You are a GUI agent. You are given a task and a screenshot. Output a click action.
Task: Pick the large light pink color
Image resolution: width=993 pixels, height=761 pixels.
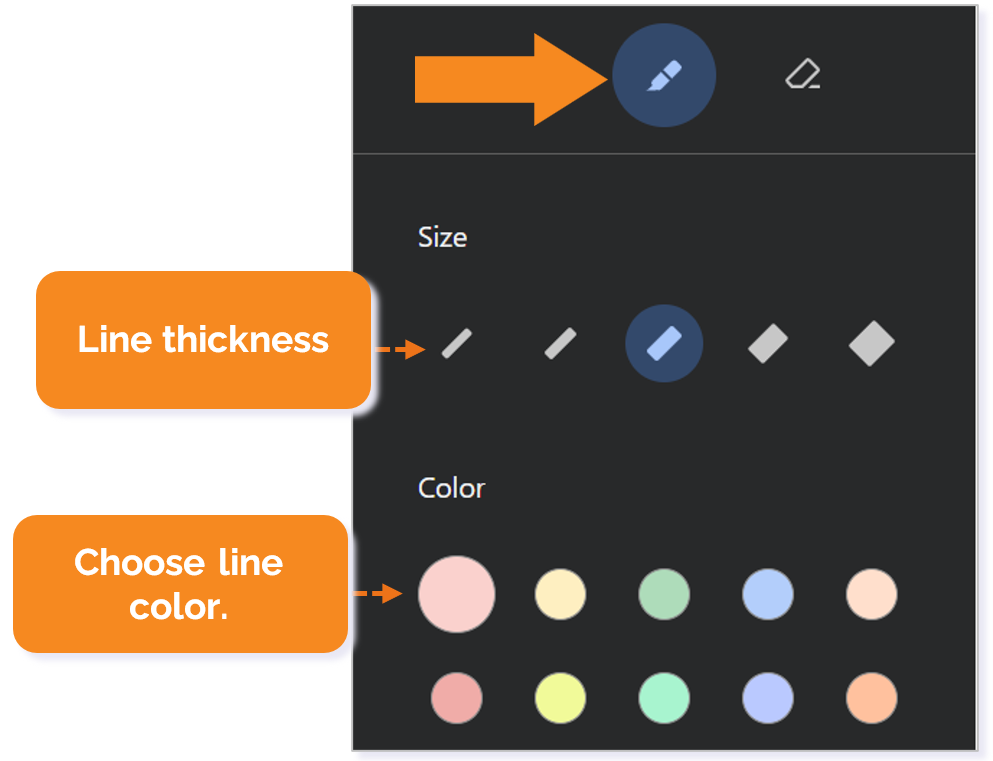point(457,594)
